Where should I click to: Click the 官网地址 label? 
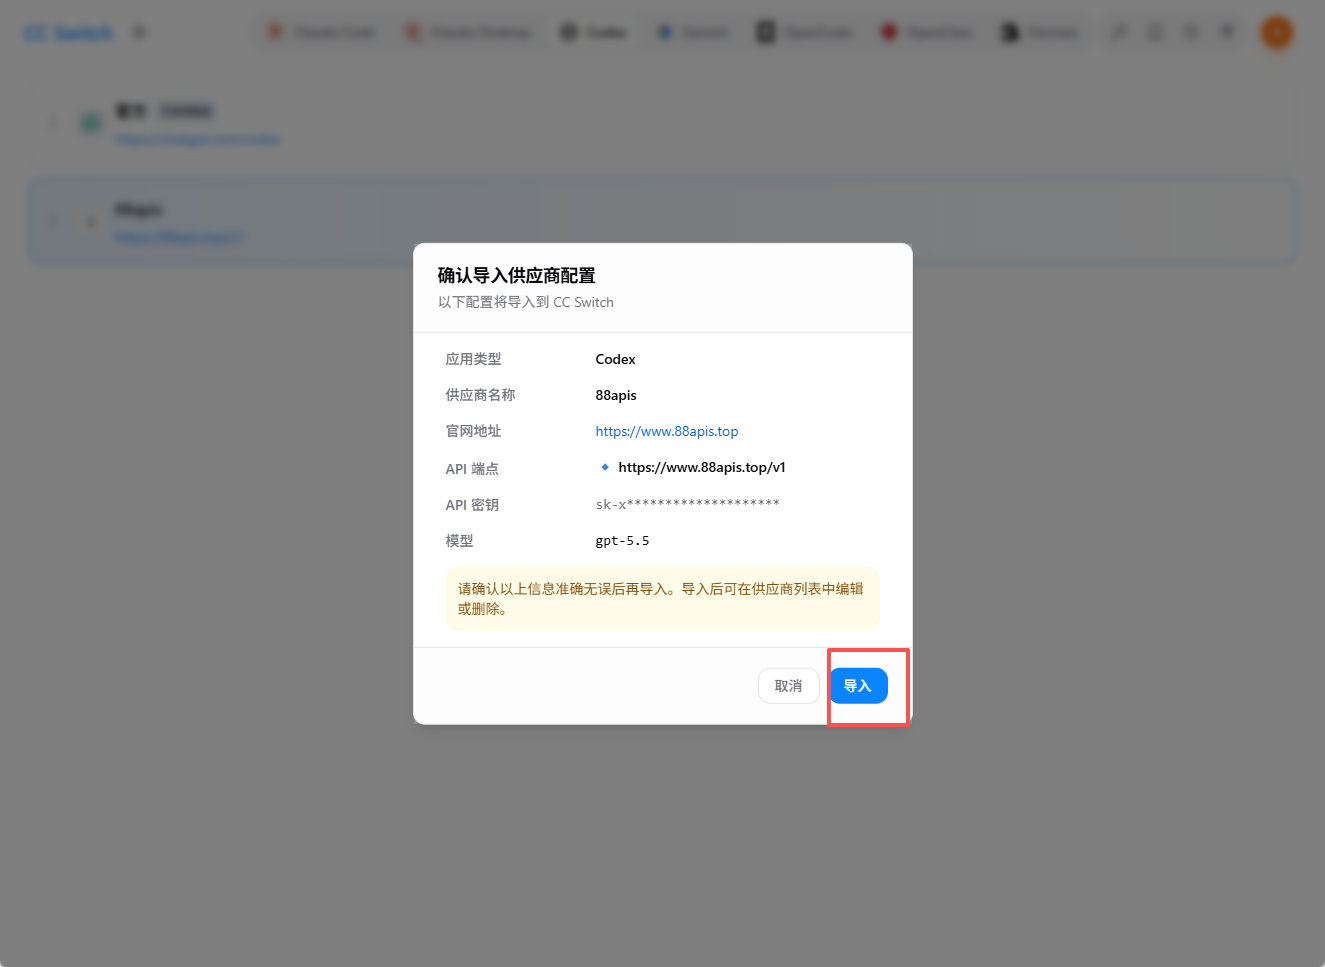[473, 431]
